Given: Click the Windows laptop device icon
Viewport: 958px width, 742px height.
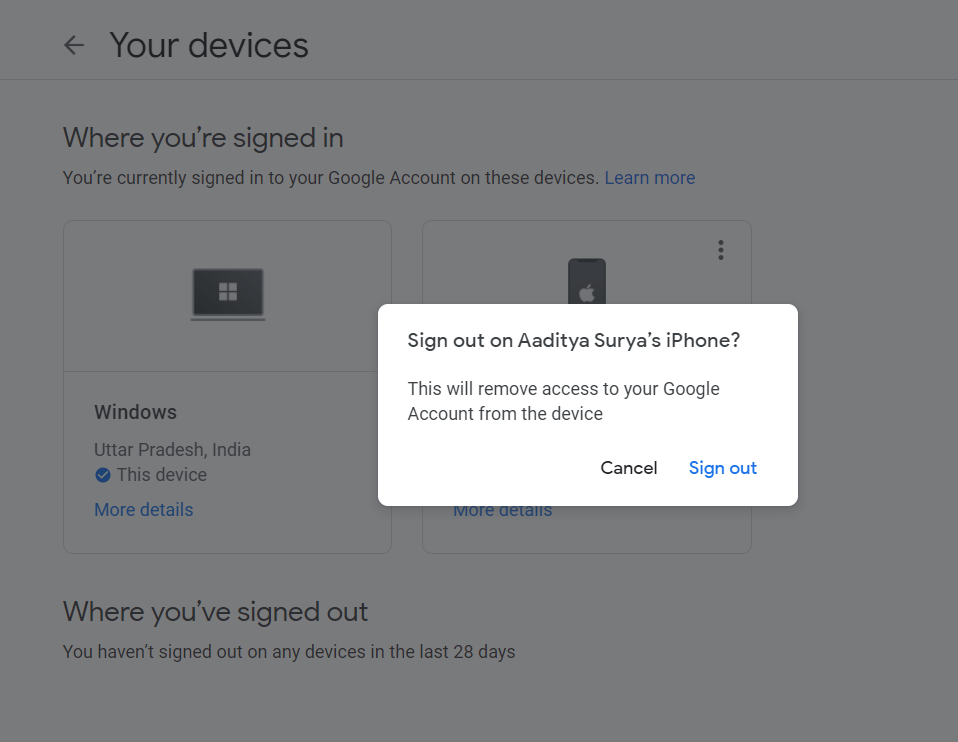Looking at the screenshot, I should (228, 294).
